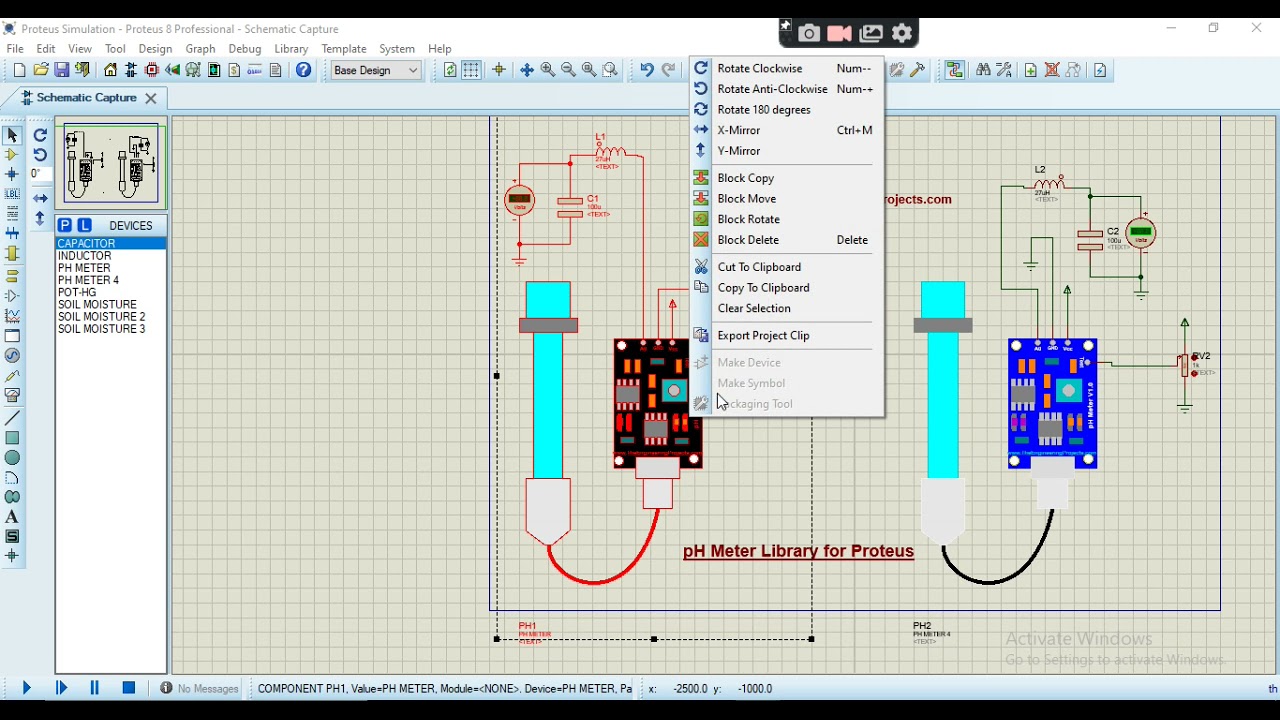Select the Selection Mode arrow tool
Image resolution: width=1280 pixels, height=720 pixels.
click(12, 135)
